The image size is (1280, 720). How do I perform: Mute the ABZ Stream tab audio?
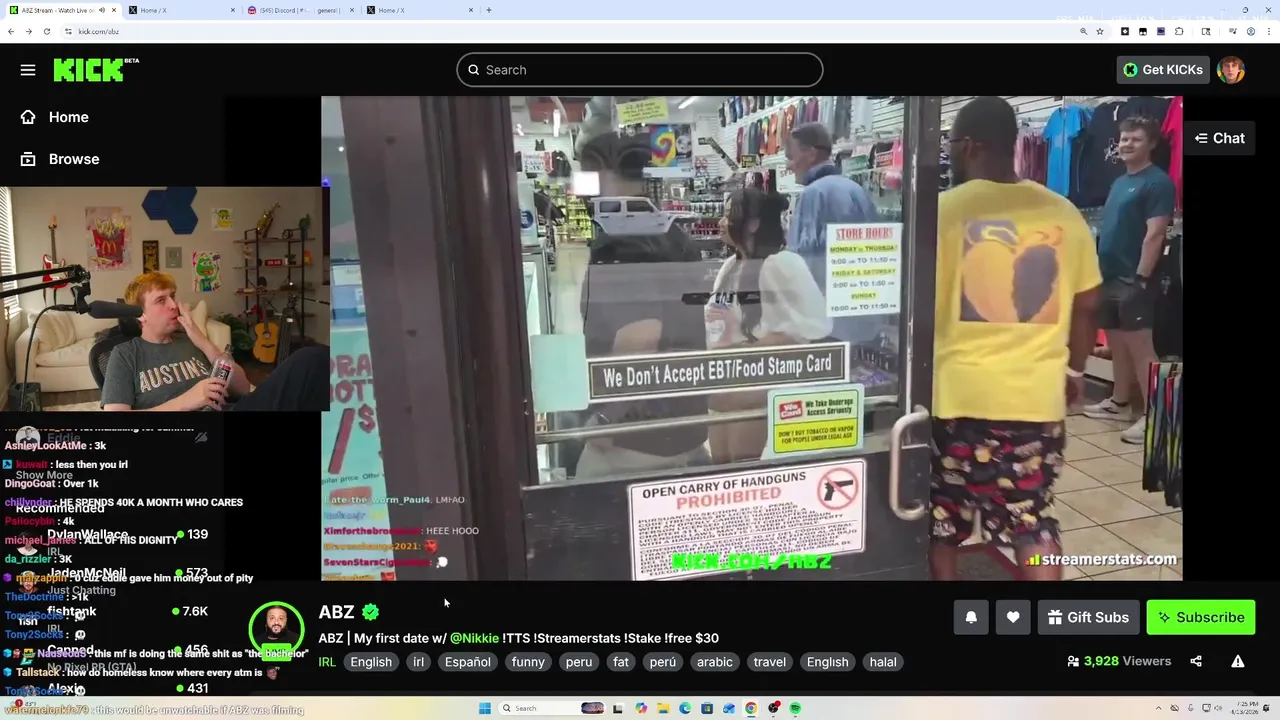pos(101,10)
